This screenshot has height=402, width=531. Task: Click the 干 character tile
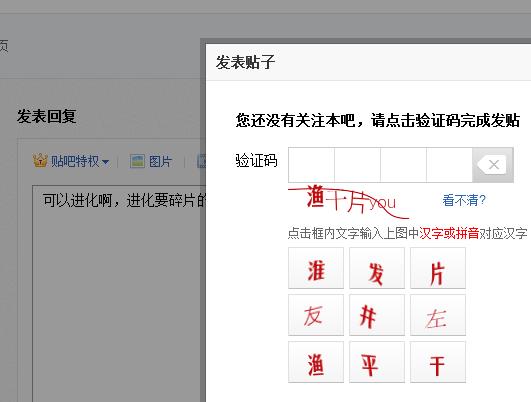point(438,362)
